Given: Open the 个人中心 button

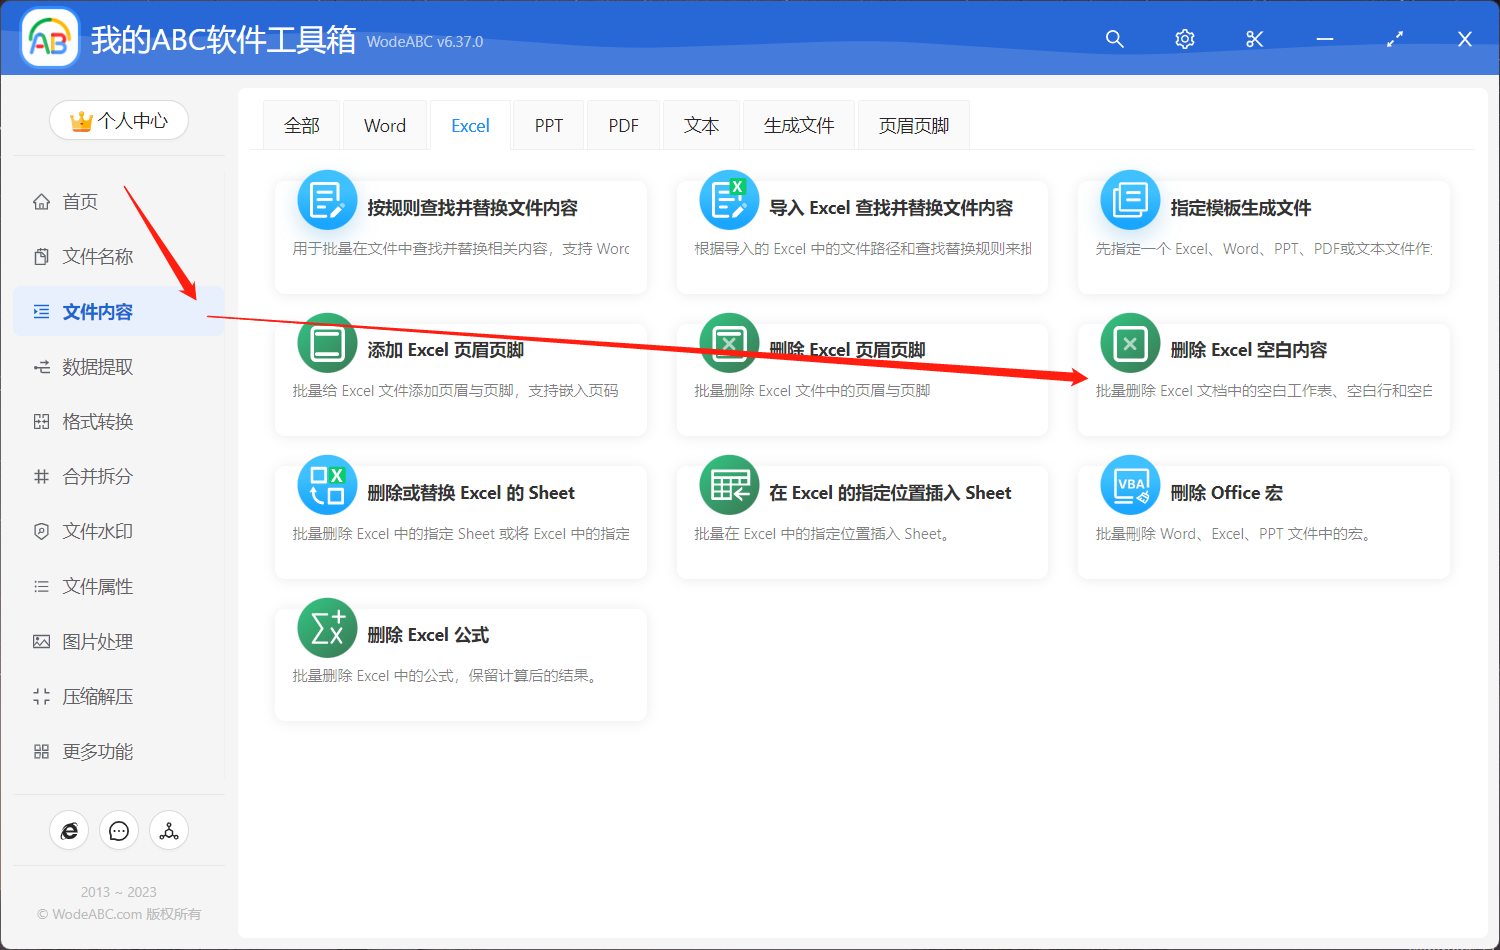Looking at the screenshot, I should tap(119, 121).
